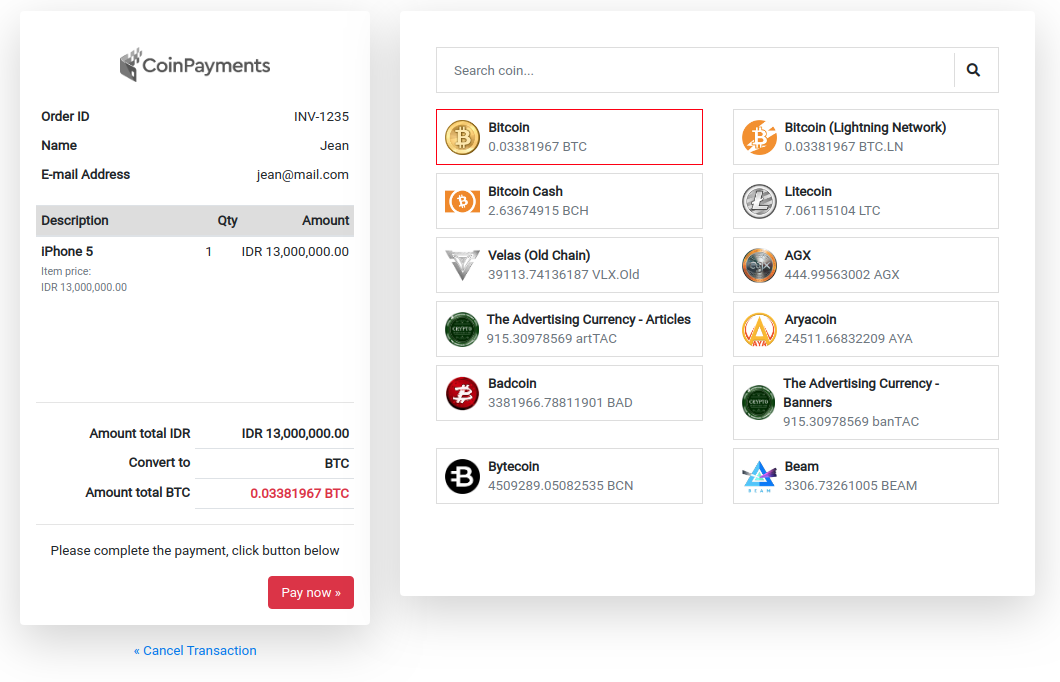The image size is (1060, 682).
Task: Click the silver Litecoin icon
Action: click(759, 201)
